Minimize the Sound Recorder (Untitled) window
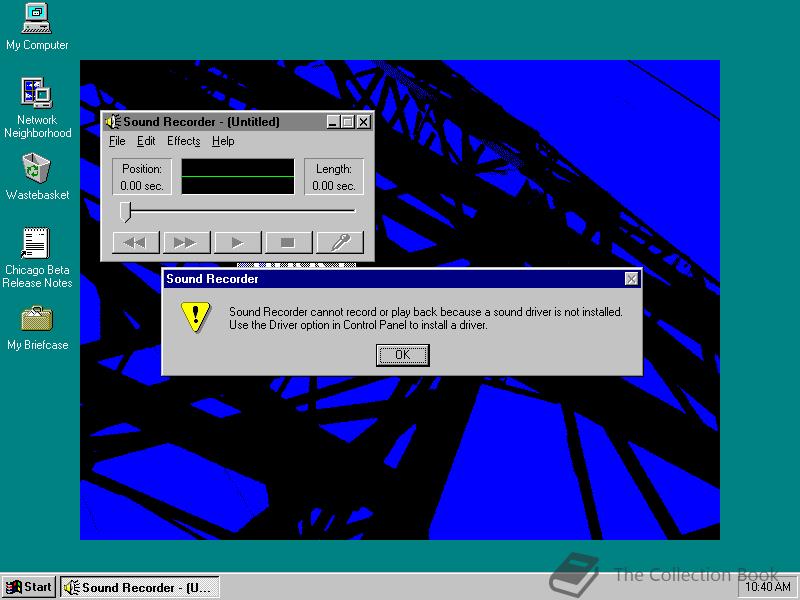Screen dimensions: 800x600 pyautogui.click(x=333, y=122)
